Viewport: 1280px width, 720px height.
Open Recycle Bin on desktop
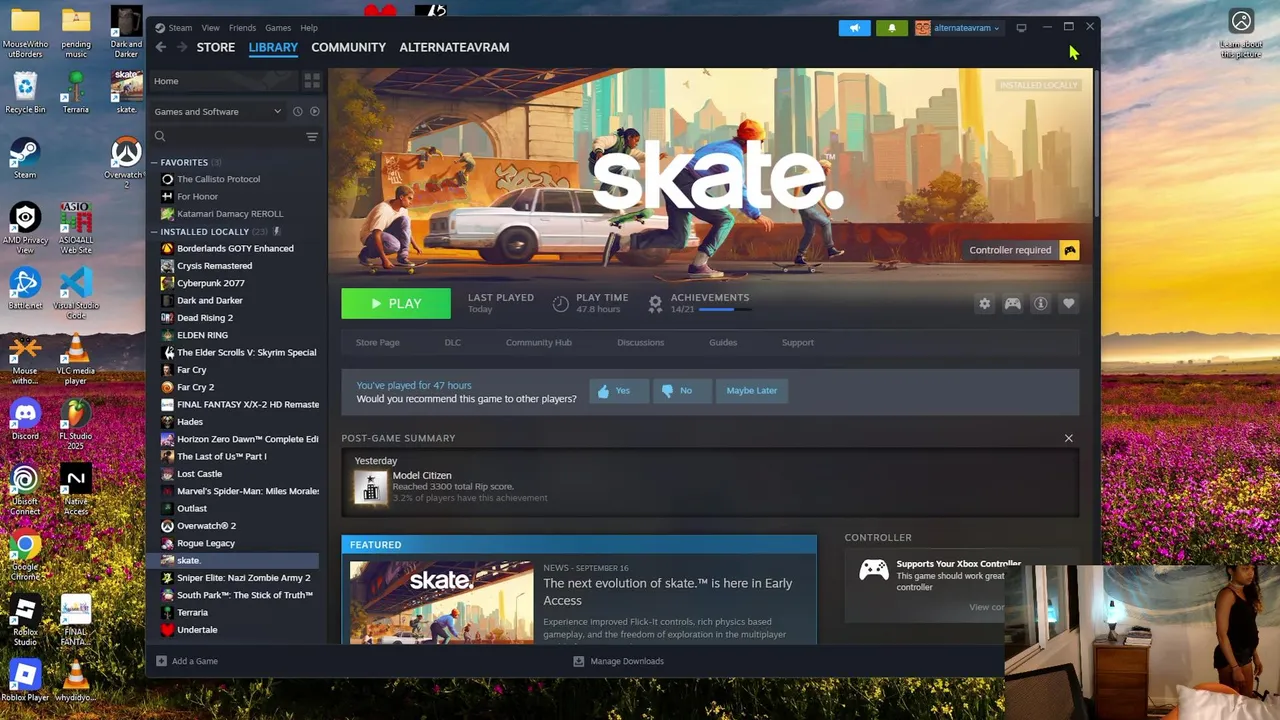25,94
